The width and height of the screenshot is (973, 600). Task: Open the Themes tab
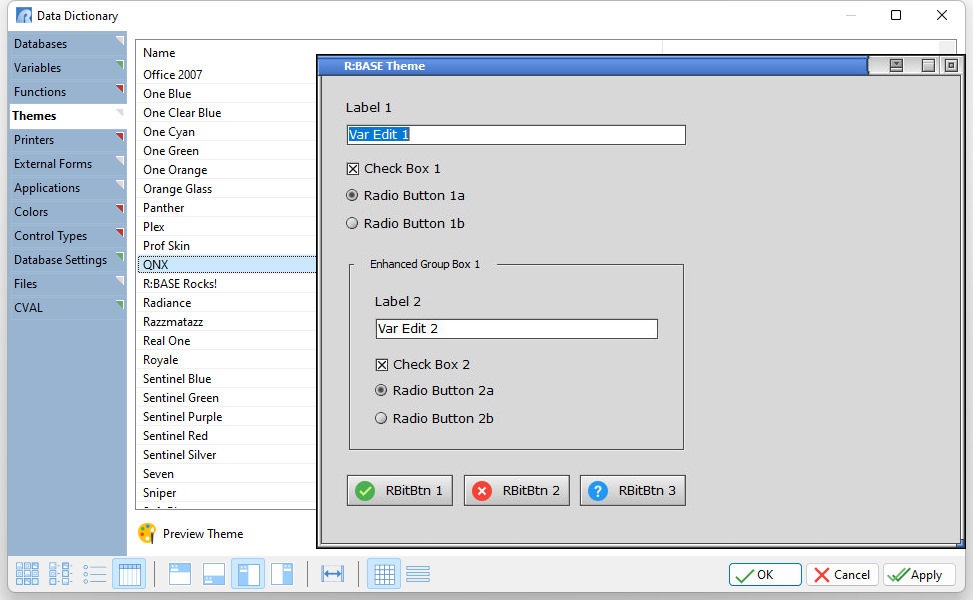click(68, 116)
